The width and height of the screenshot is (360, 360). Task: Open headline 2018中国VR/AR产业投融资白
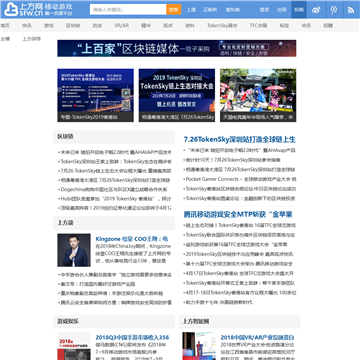257,337
